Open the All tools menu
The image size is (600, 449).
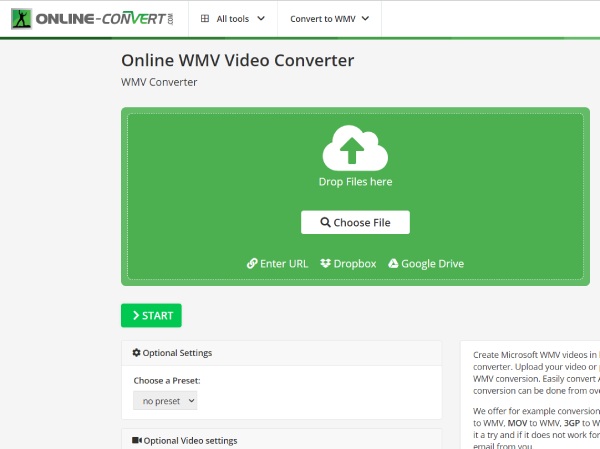click(x=233, y=19)
